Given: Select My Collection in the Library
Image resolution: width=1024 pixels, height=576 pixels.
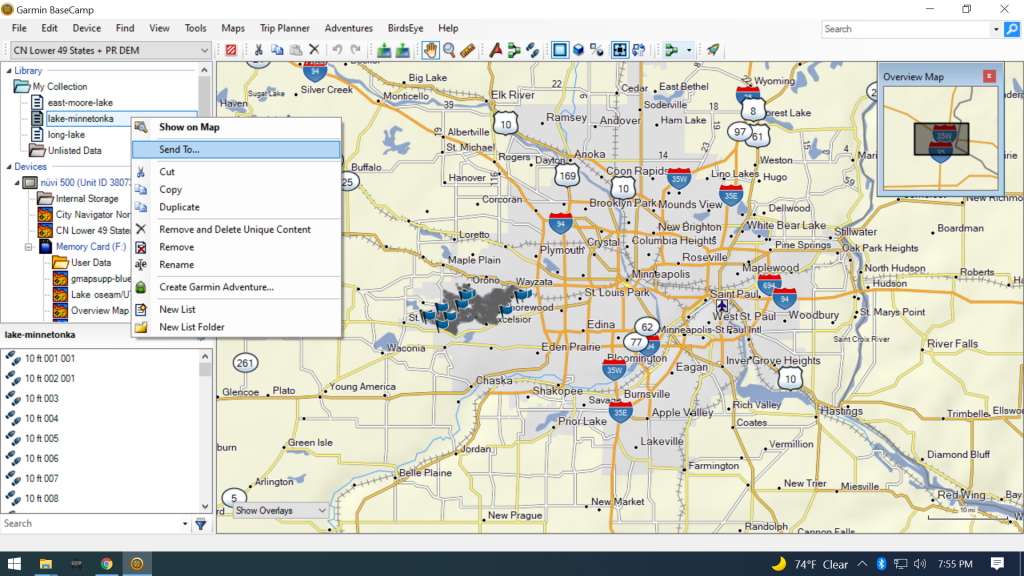Looking at the screenshot, I should 59,86.
